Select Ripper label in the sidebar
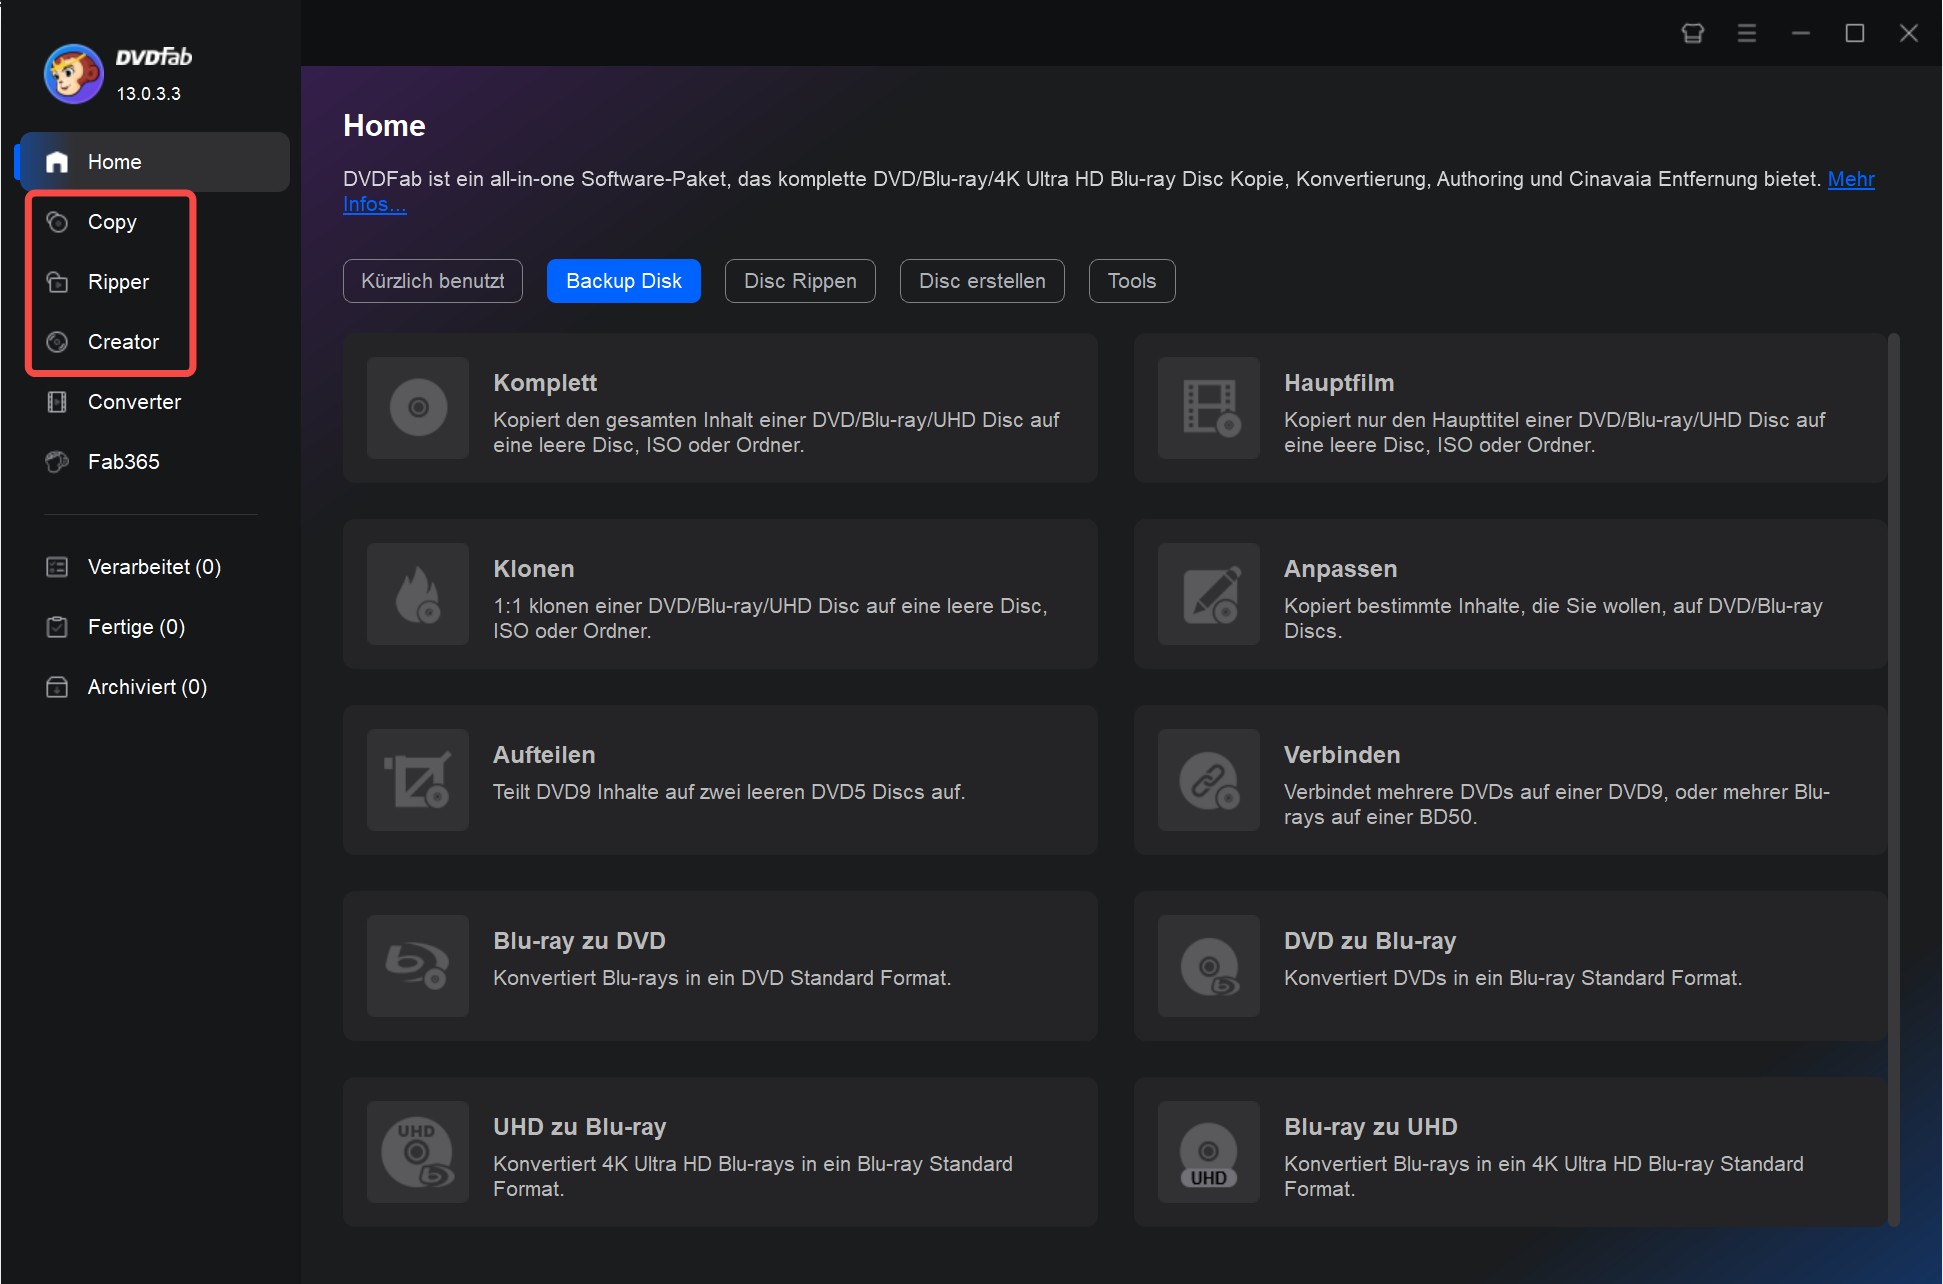This screenshot has height=1284, width=1943. point(118,282)
